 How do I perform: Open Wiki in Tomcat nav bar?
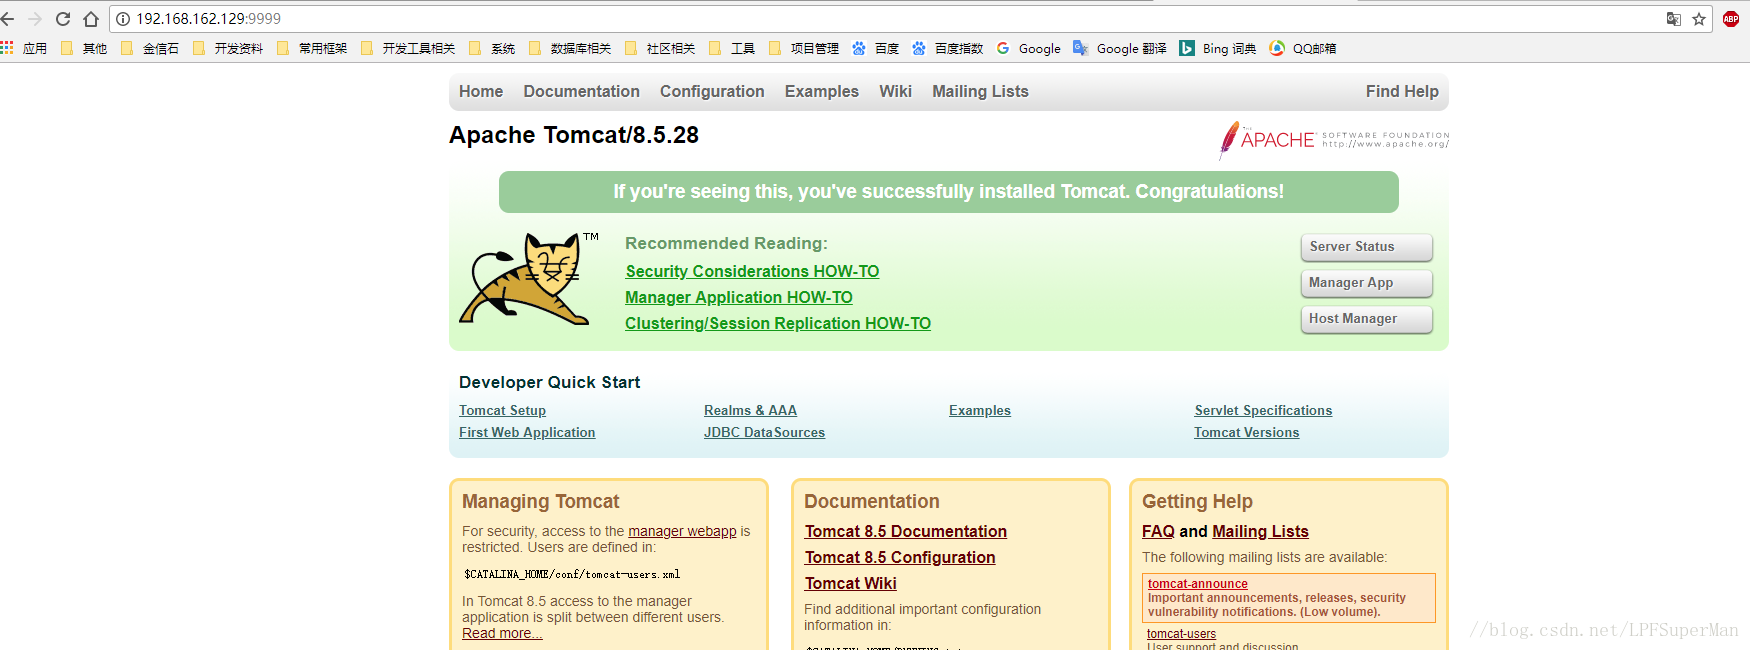click(x=895, y=91)
